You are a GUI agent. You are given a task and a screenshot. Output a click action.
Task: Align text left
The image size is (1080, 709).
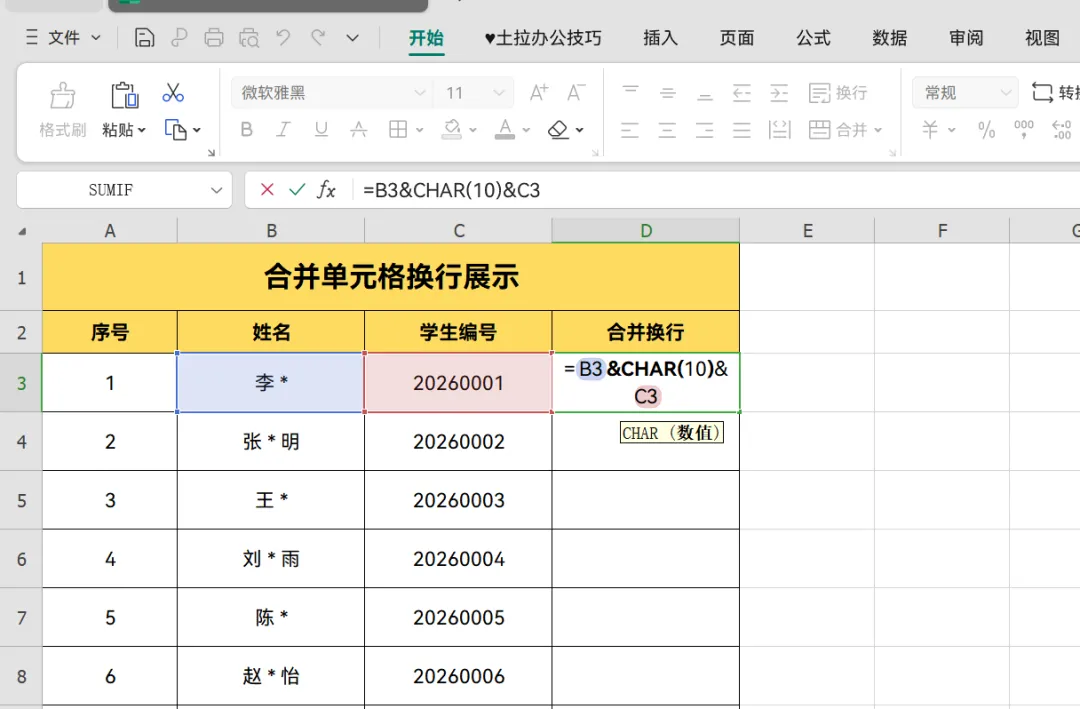[630, 130]
